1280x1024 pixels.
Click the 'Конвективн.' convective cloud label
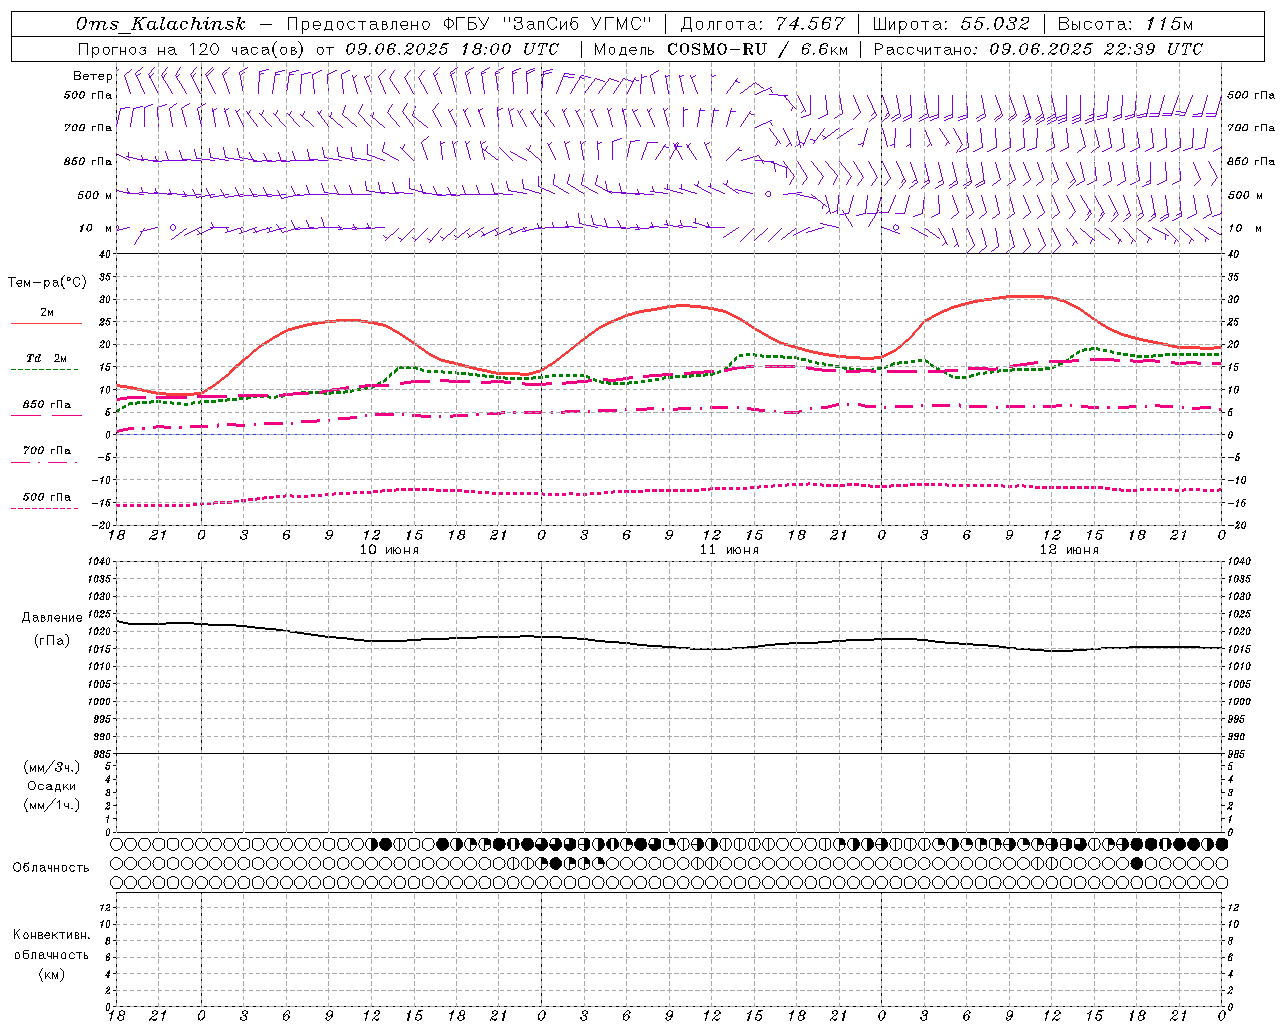52,935
